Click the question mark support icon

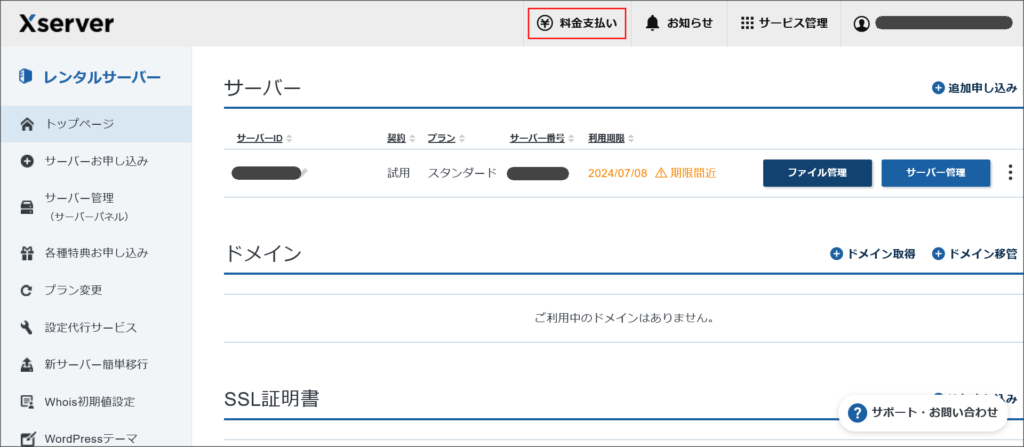click(x=856, y=412)
